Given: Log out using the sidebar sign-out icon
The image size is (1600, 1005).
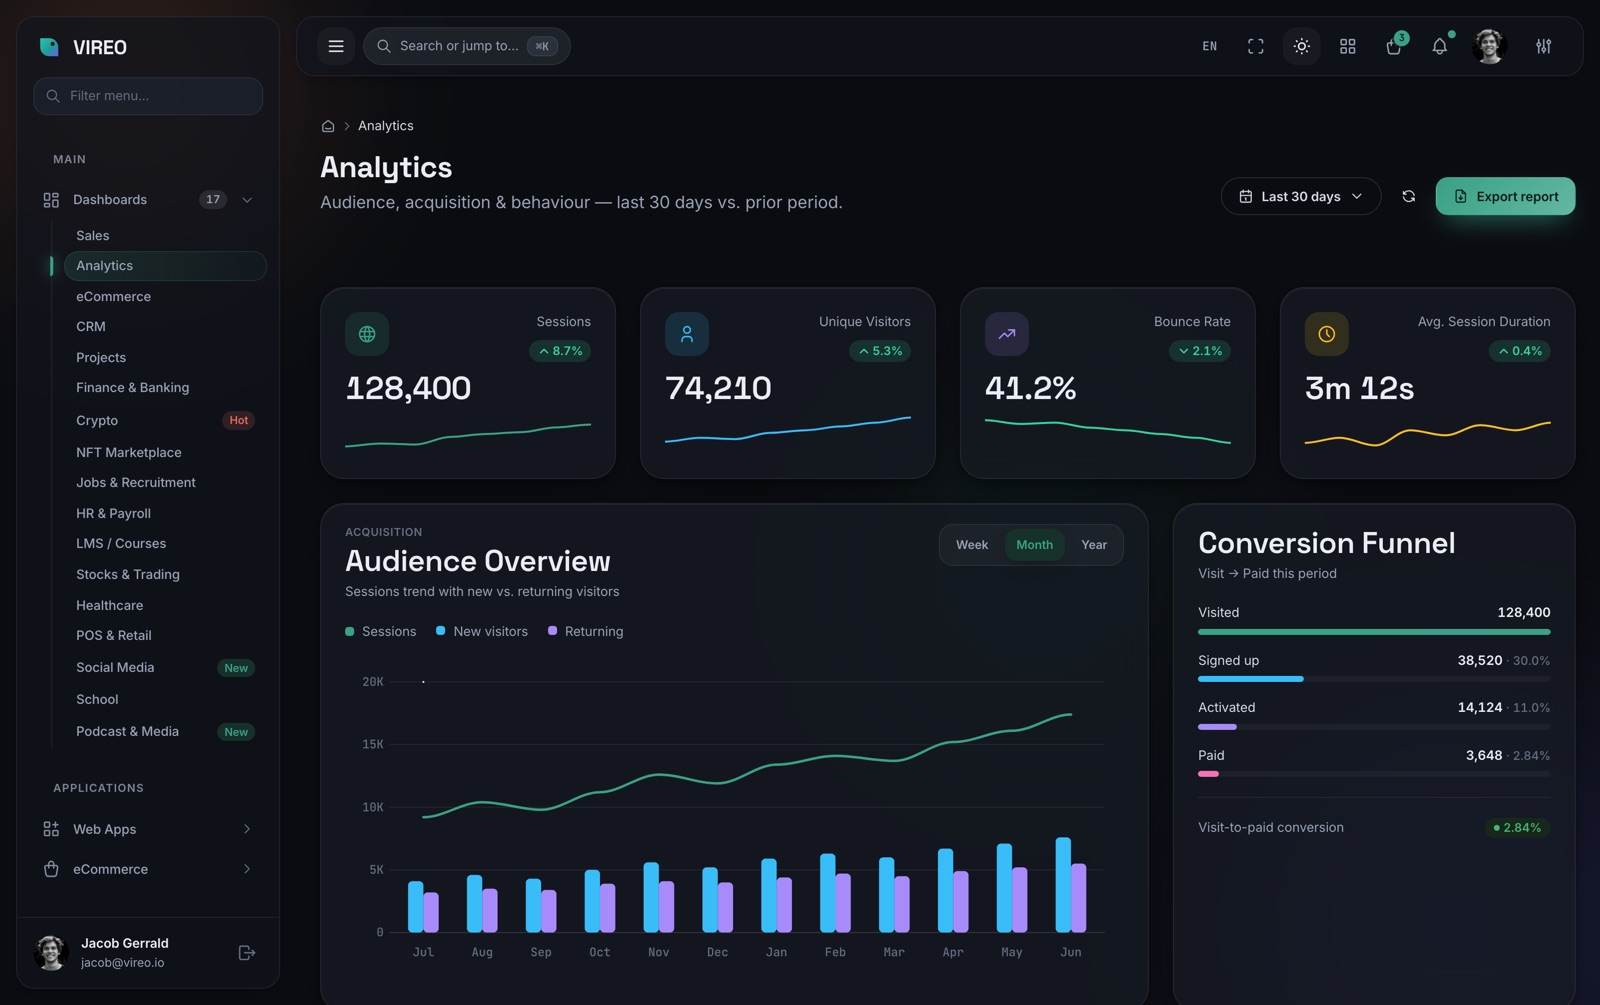Looking at the screenshot, I should point(247,953).
